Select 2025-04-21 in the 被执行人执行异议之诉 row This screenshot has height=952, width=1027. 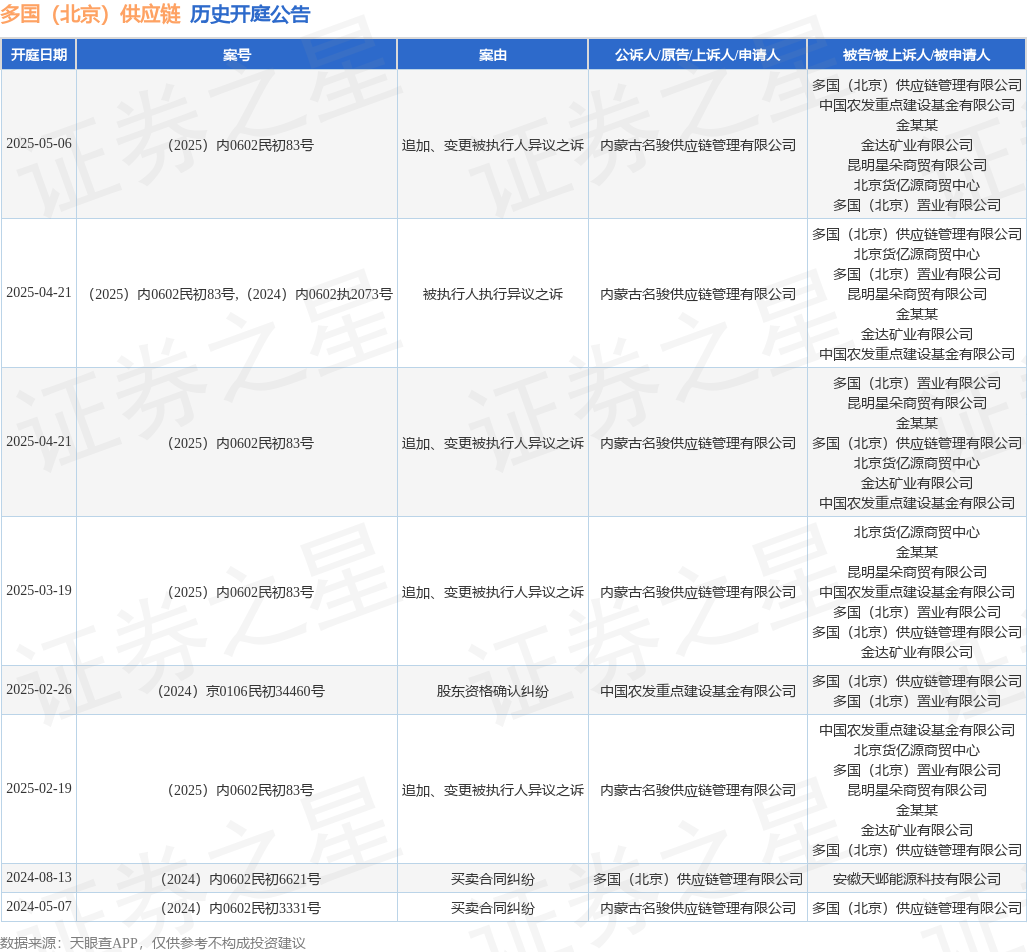point(39,292)
